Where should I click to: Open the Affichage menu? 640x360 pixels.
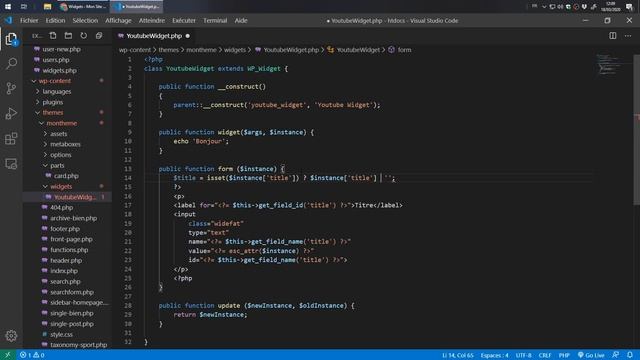click(118, 20)
